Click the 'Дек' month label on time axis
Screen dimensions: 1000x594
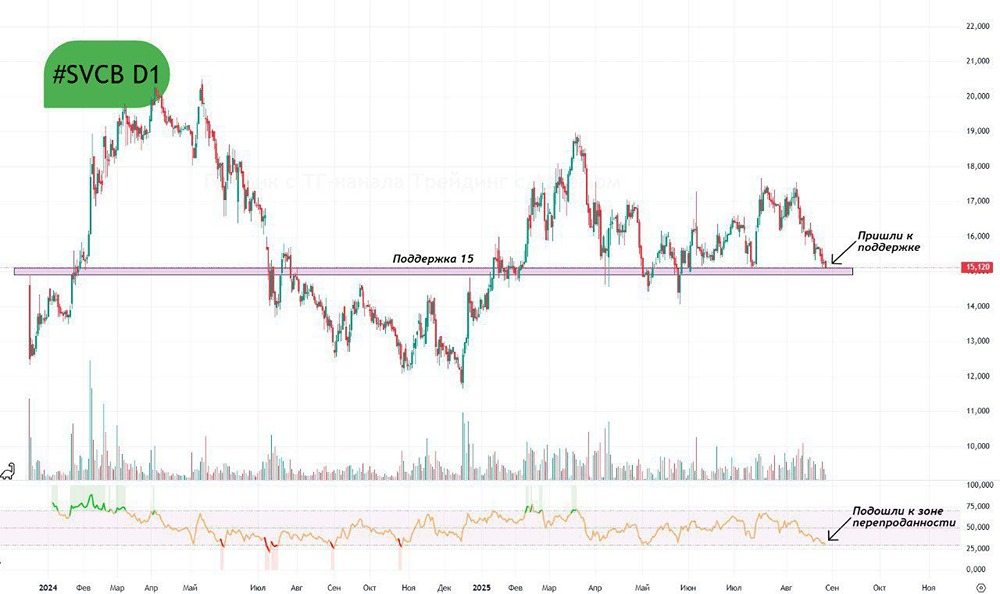[445, 588]
